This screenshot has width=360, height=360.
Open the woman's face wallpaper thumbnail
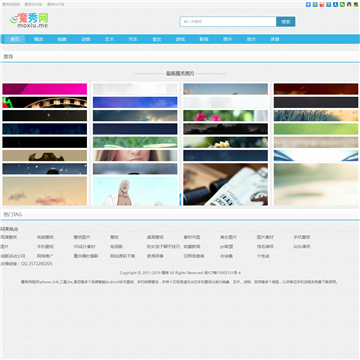135,156
